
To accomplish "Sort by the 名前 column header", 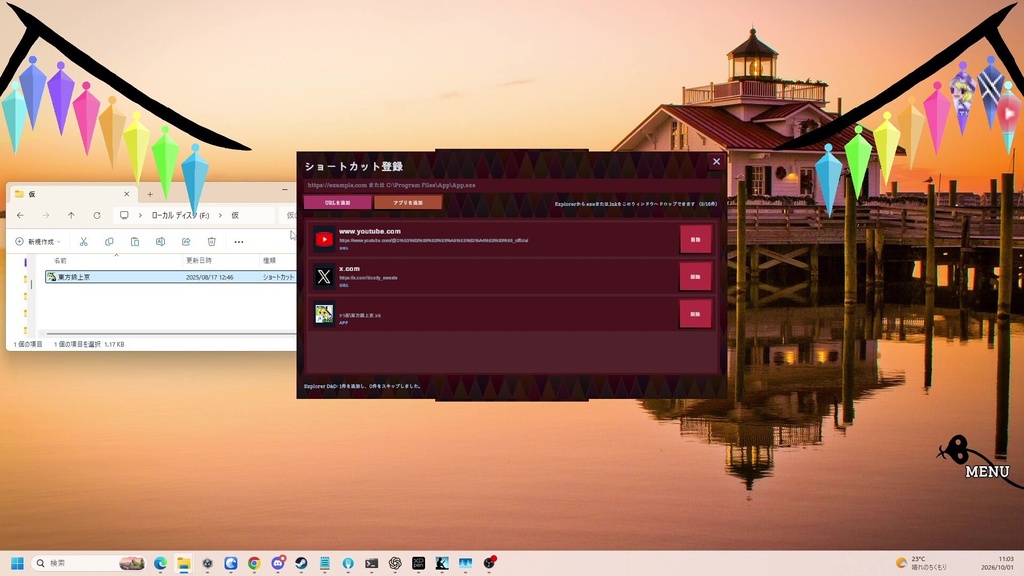I will (60, 261).
